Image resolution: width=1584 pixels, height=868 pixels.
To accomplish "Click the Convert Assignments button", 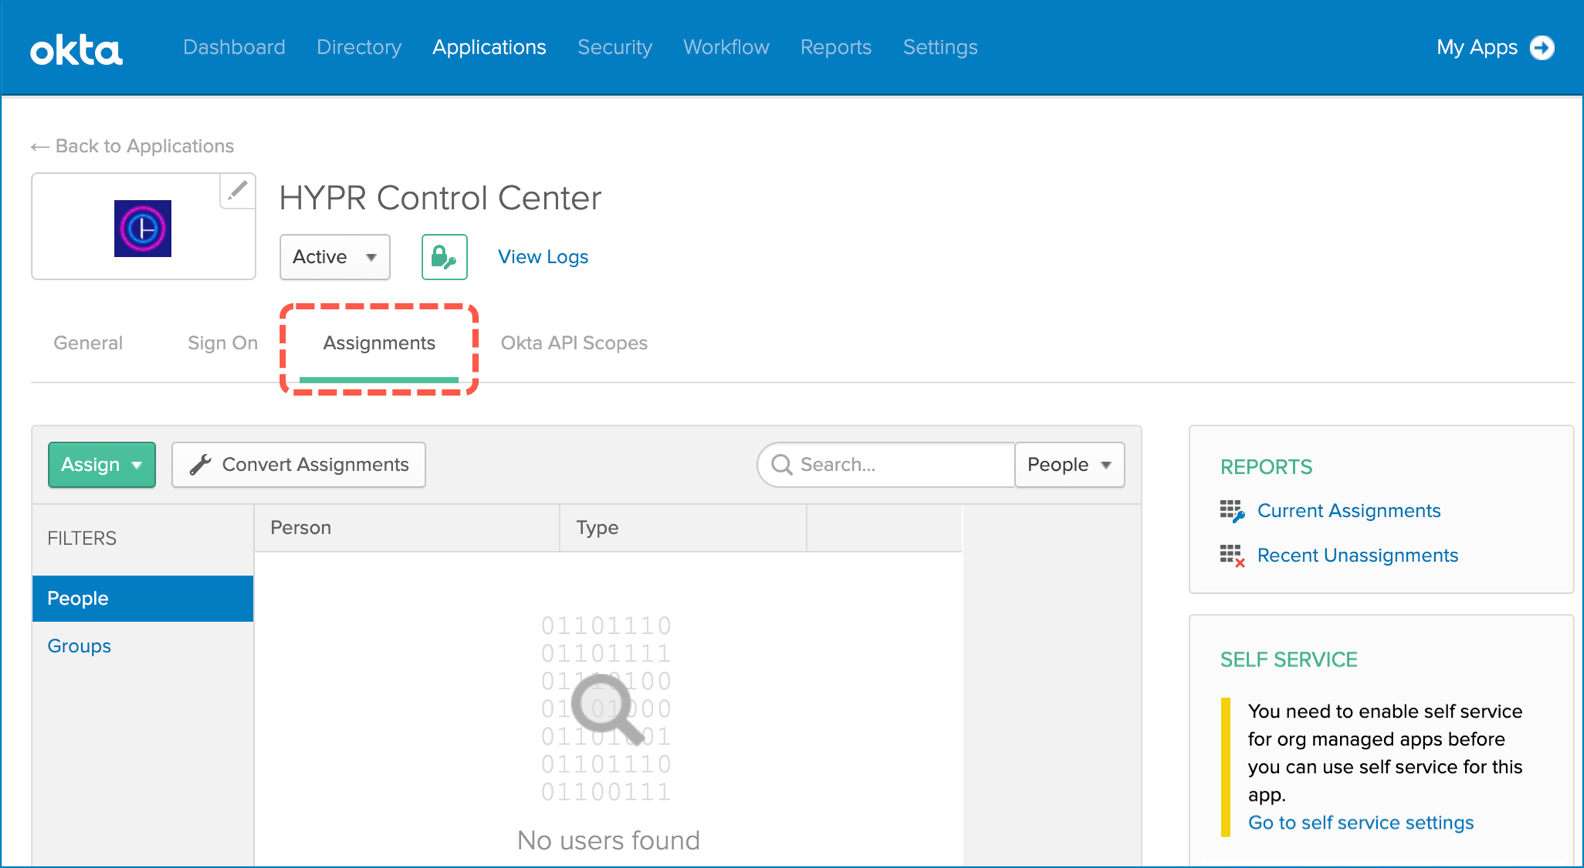I will 299,465.
